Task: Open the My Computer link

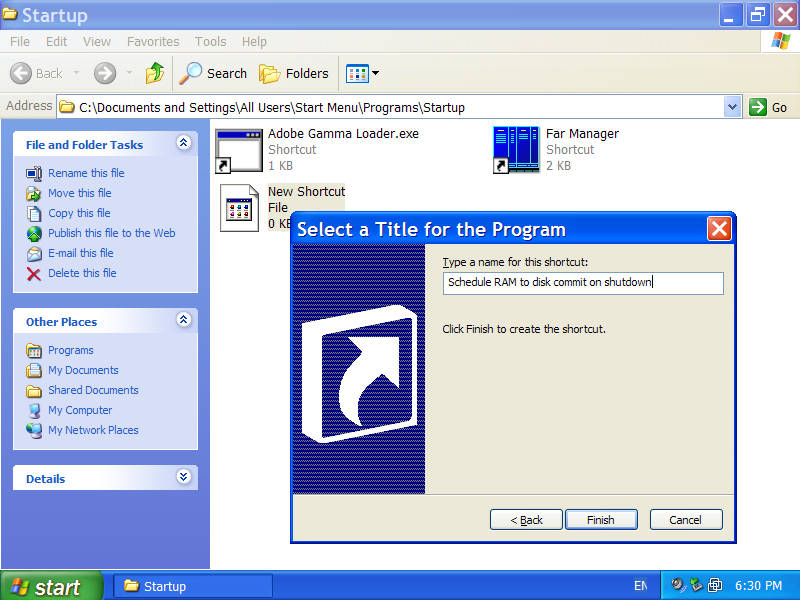Action: (x=80, y=410)
